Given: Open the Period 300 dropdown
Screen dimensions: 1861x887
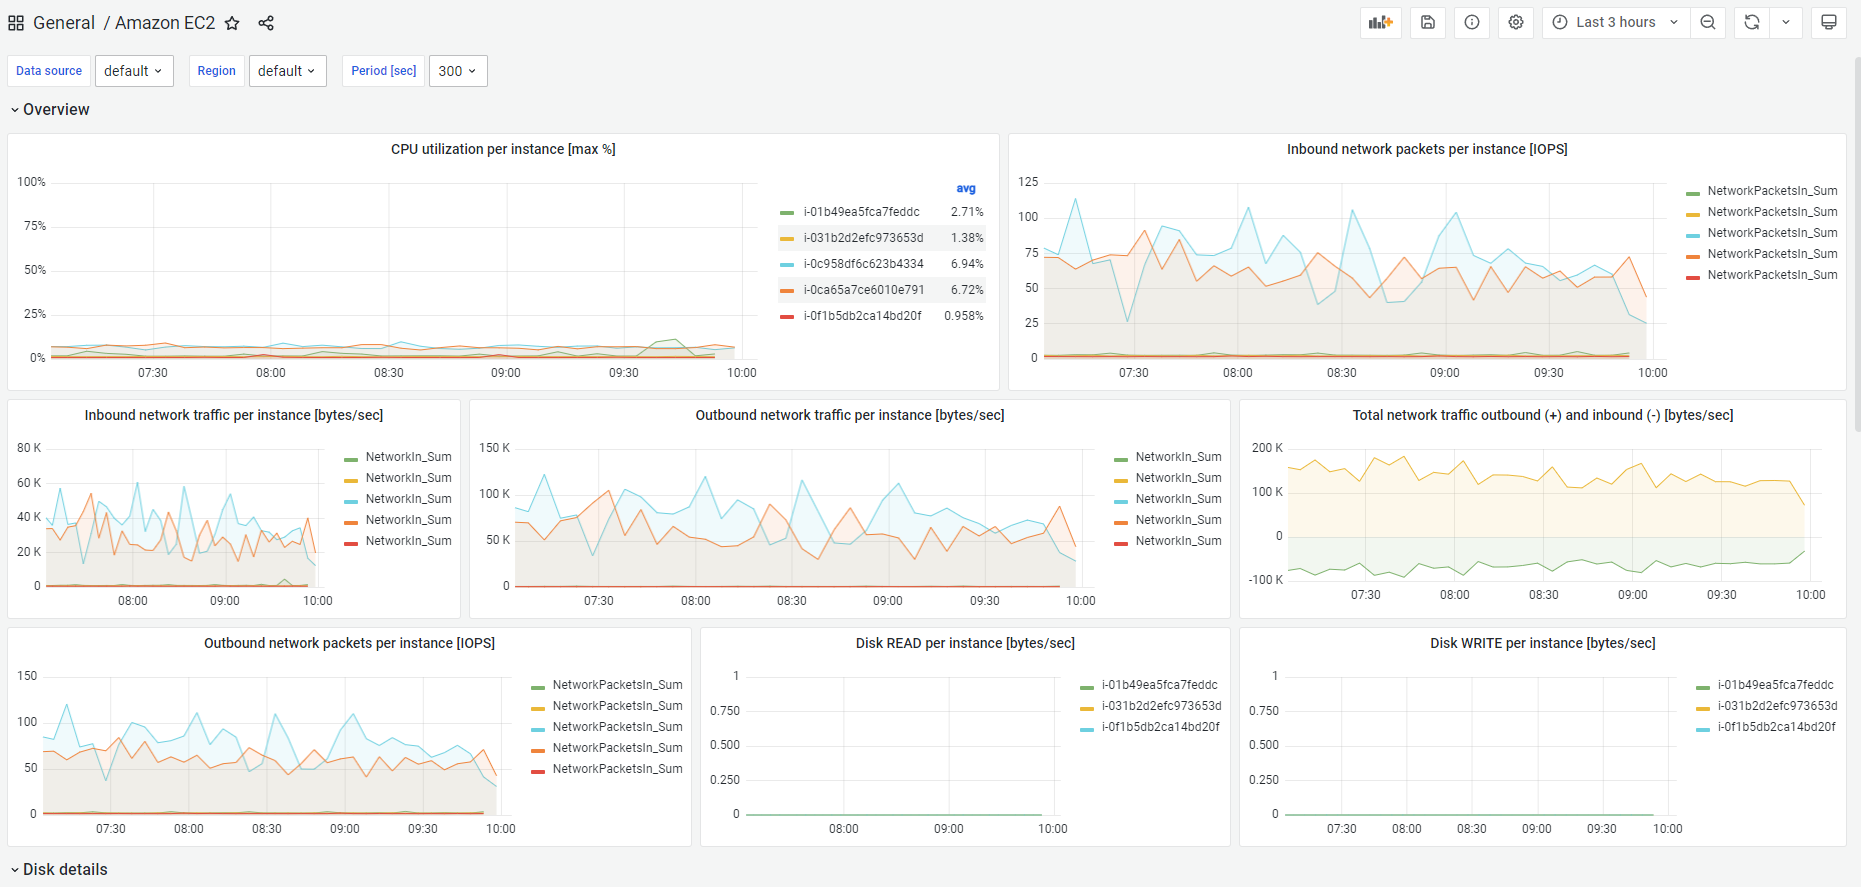Looking at the screenshot, I should point(458,71).
